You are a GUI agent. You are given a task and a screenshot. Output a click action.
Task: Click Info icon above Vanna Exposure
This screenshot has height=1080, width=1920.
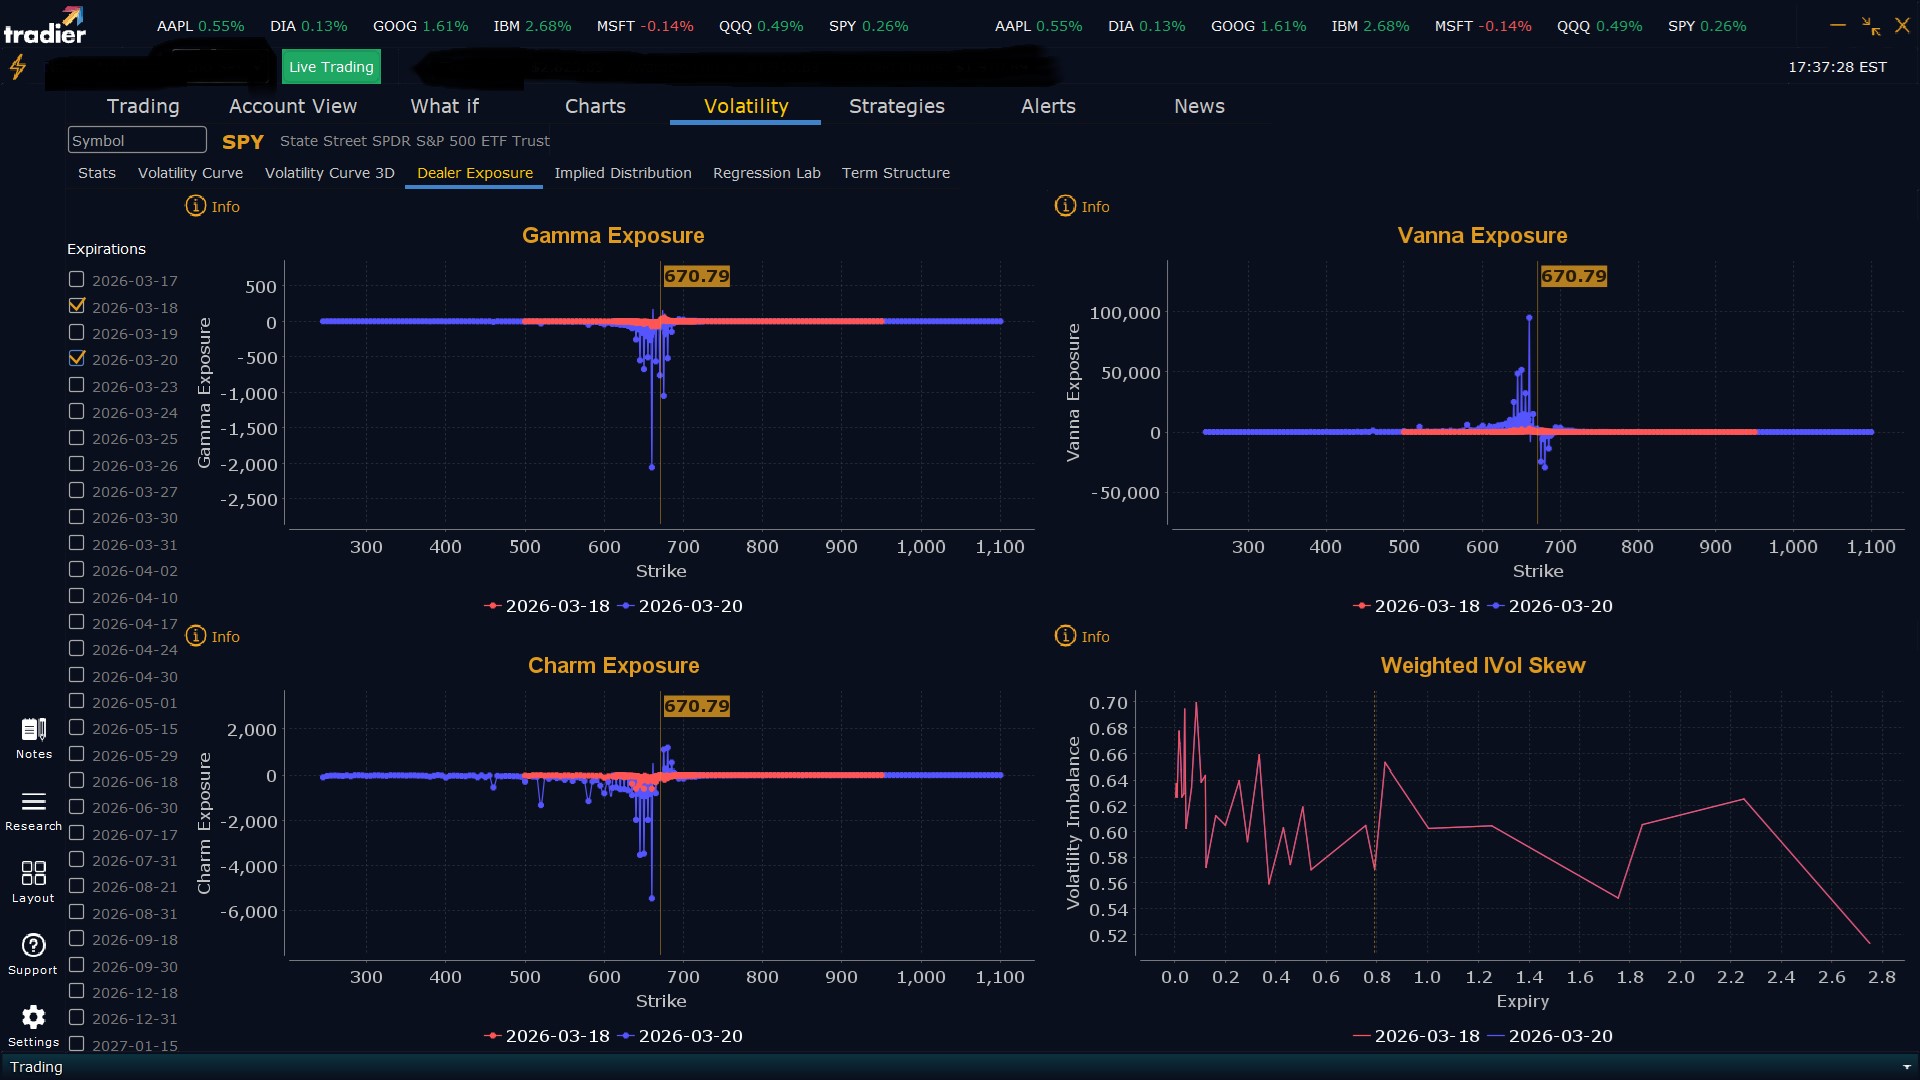(1065, 206)
